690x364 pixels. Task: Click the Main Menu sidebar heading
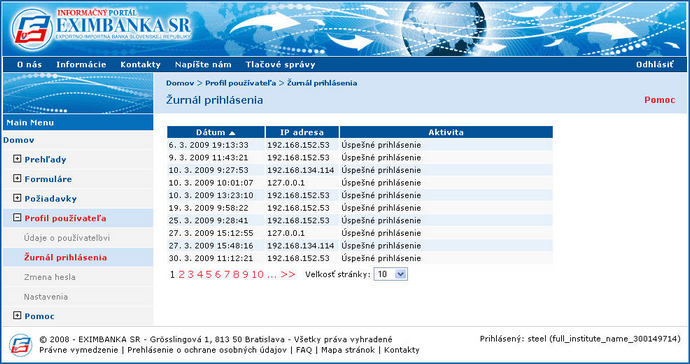pos(30,123)
